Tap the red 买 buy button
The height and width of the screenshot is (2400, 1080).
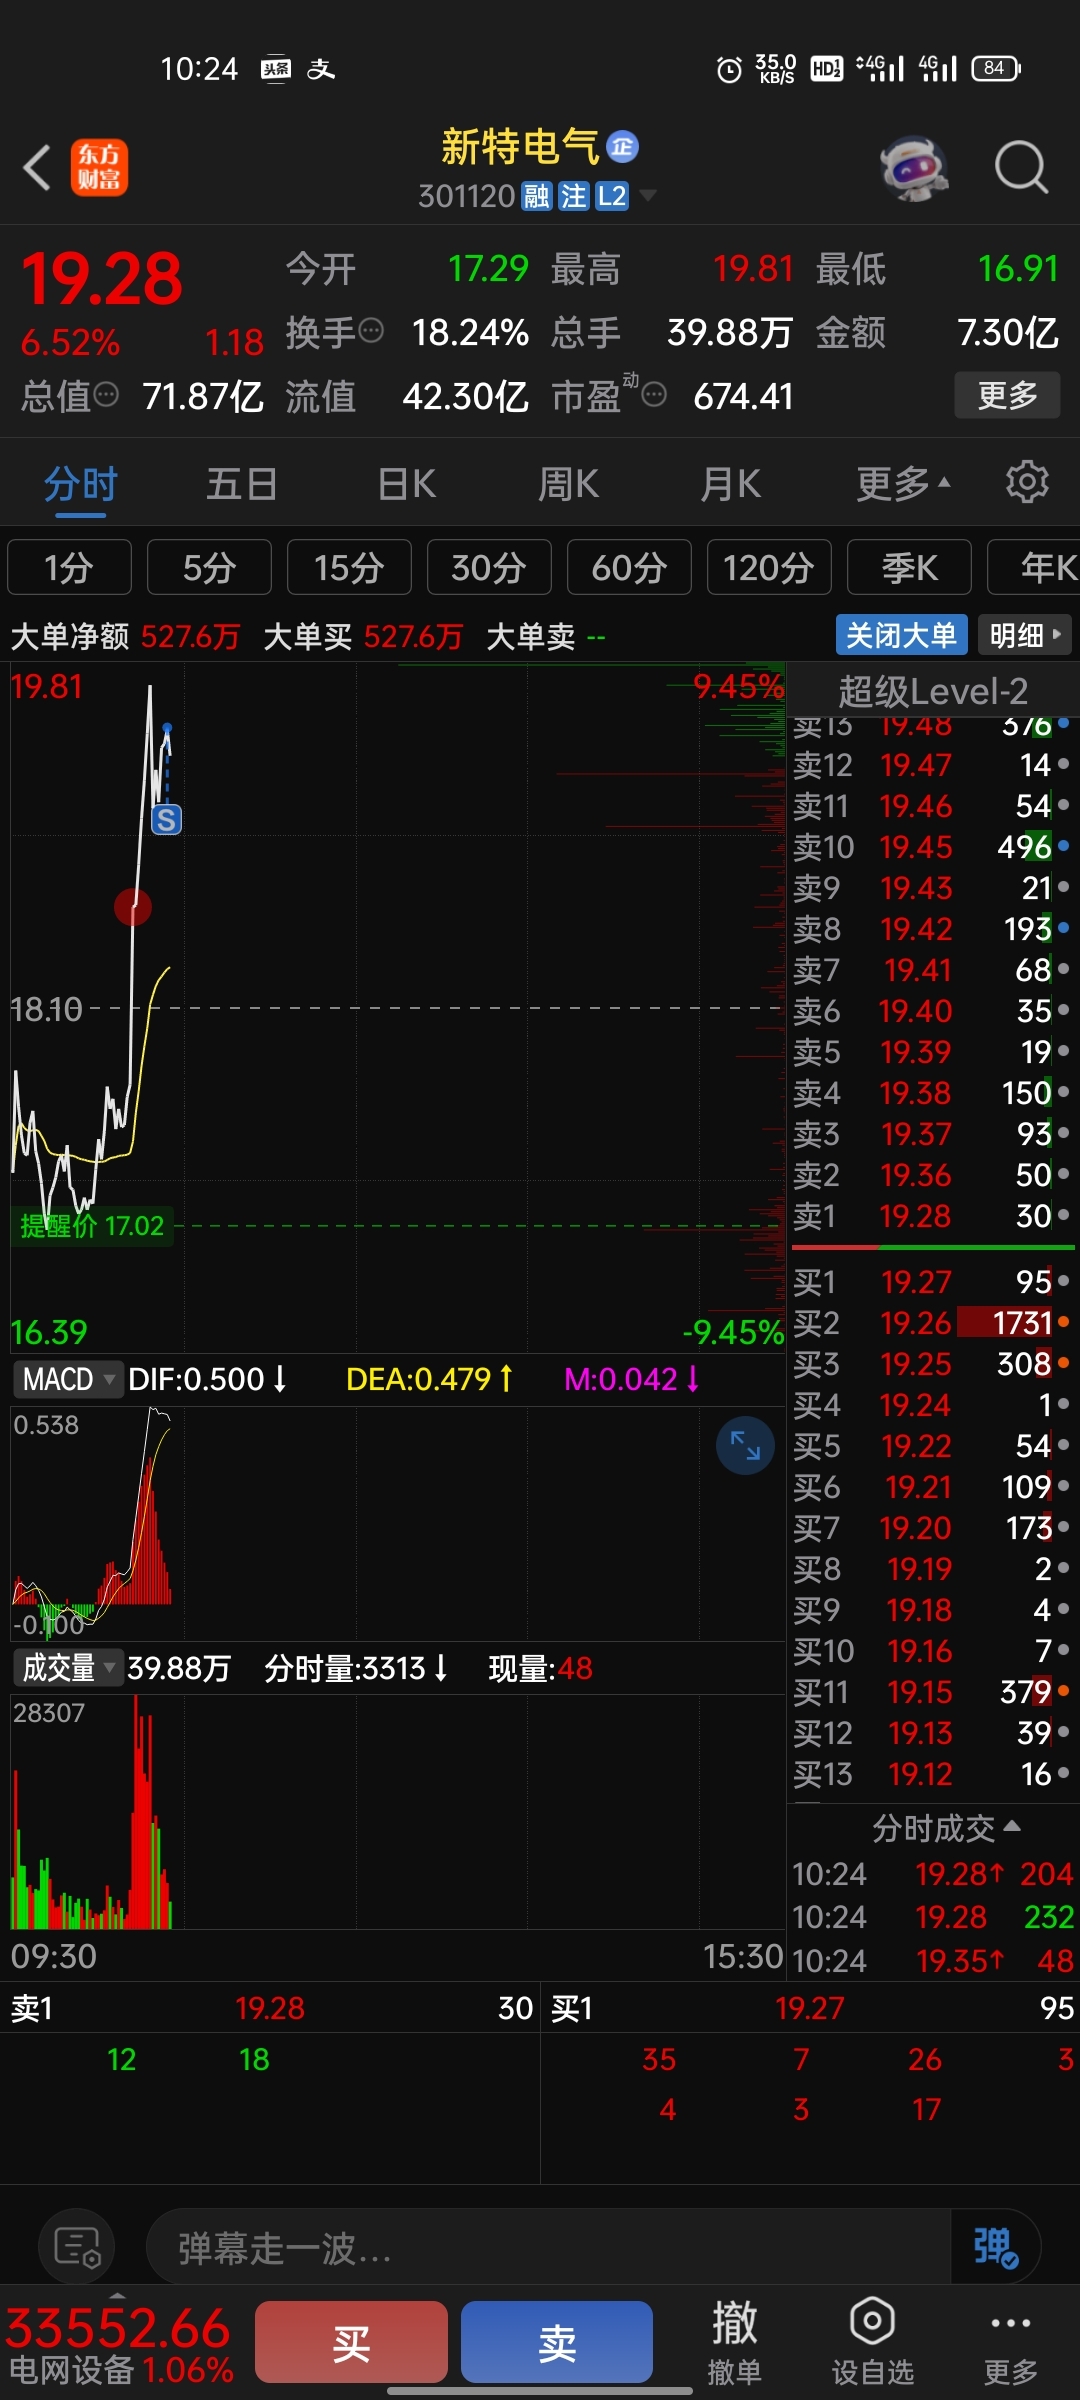pyautogui.click(x=351, y=2342)
